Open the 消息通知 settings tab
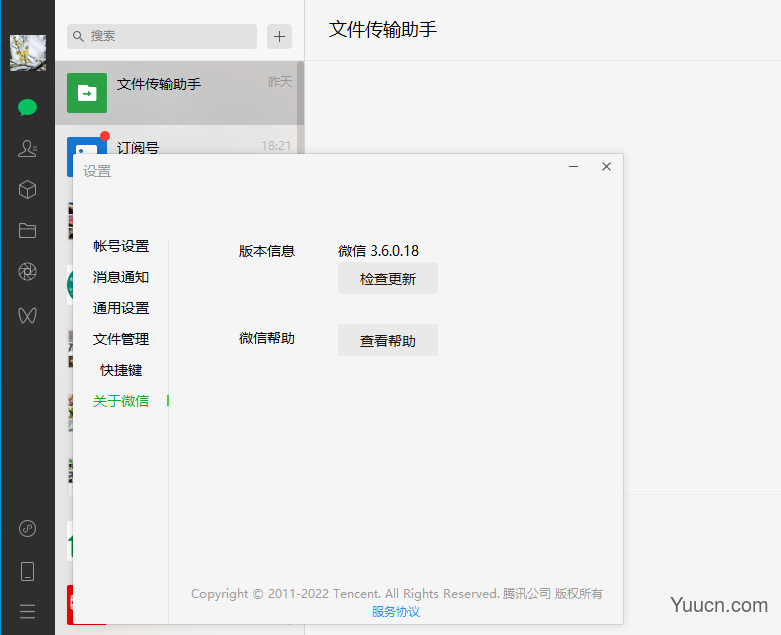The width and height of the screenshot is (781, 635). coord(121,277)
